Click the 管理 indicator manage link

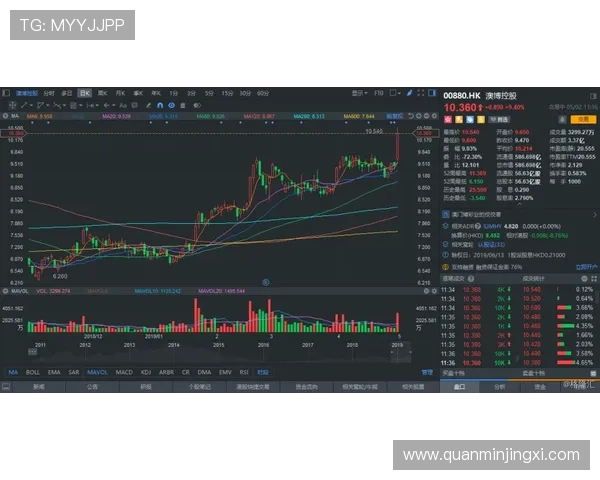pos(427,372)
